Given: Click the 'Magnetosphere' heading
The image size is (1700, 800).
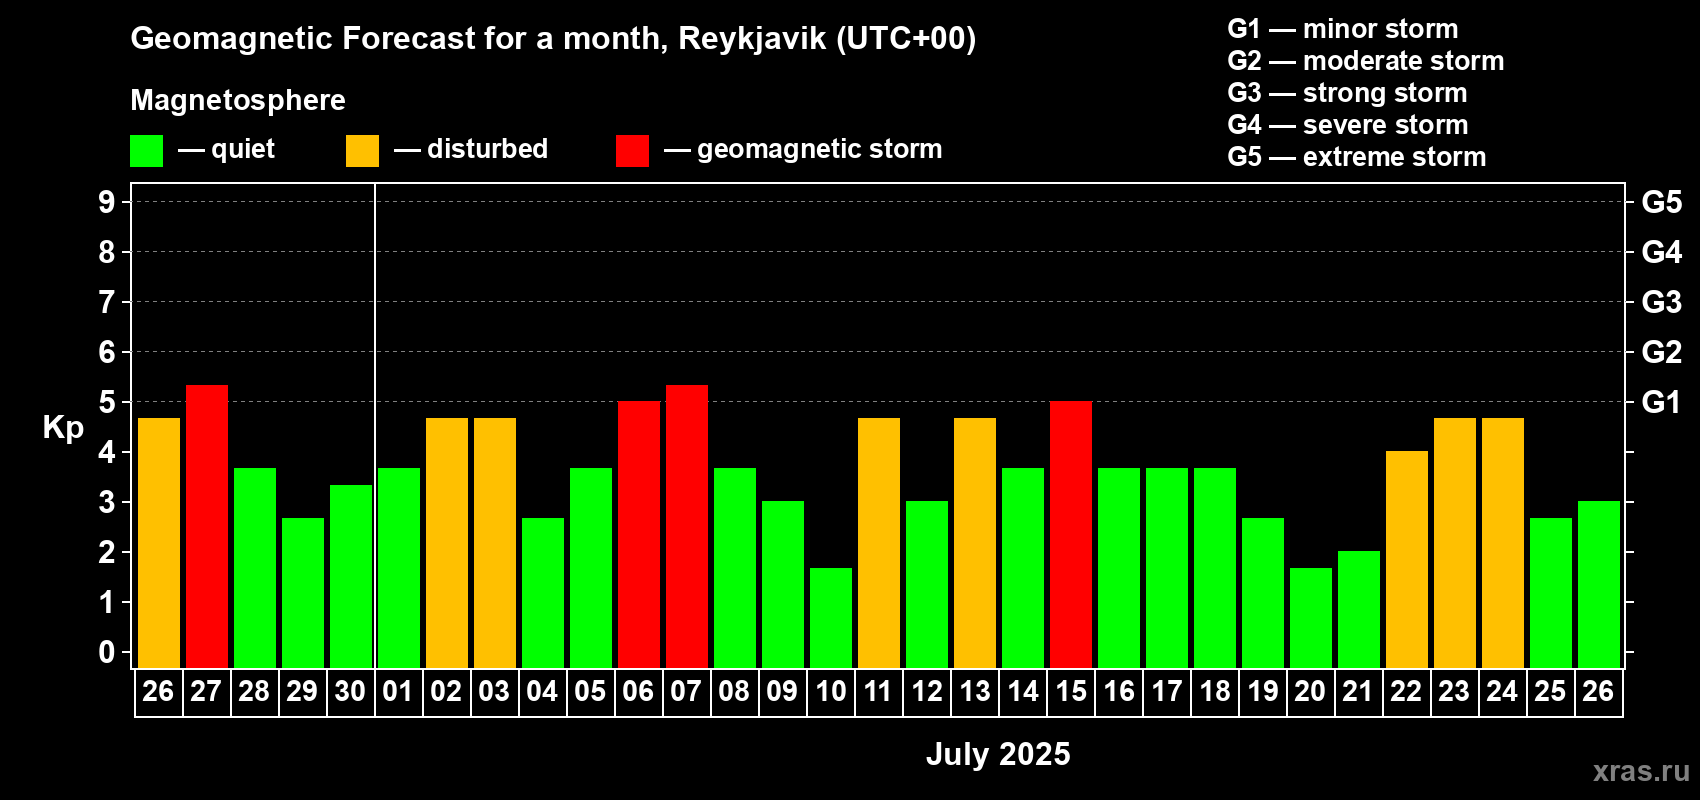Looking at the screenshot, I should pos(238,100).
